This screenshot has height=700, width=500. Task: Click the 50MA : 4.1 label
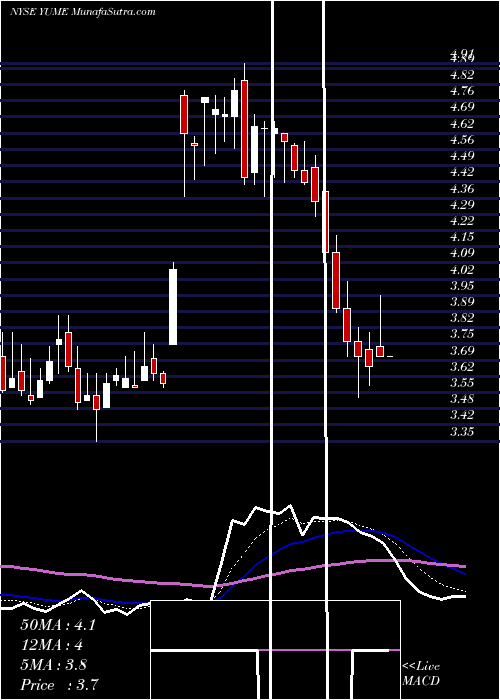coord(58,625)
